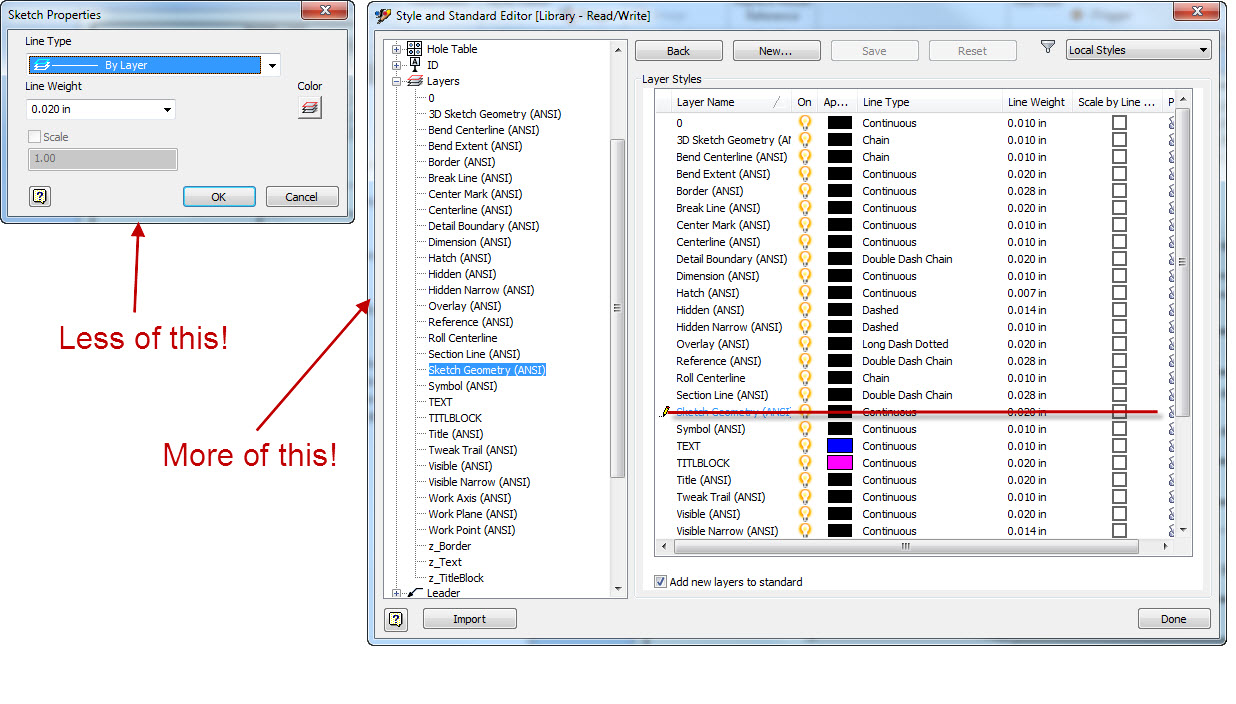Image resolution: width=1236 pixels, height=704 pixels.
Task: Click the pencil edit icon on Sketch Geometry row
Action: pos(665,411)
